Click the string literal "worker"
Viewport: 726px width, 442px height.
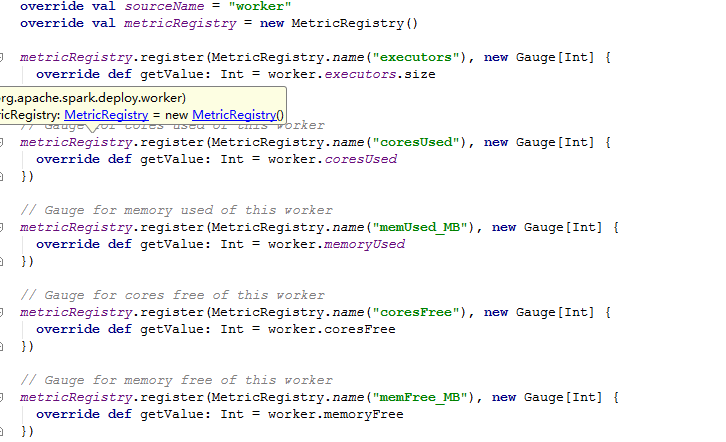pos(260,6)
